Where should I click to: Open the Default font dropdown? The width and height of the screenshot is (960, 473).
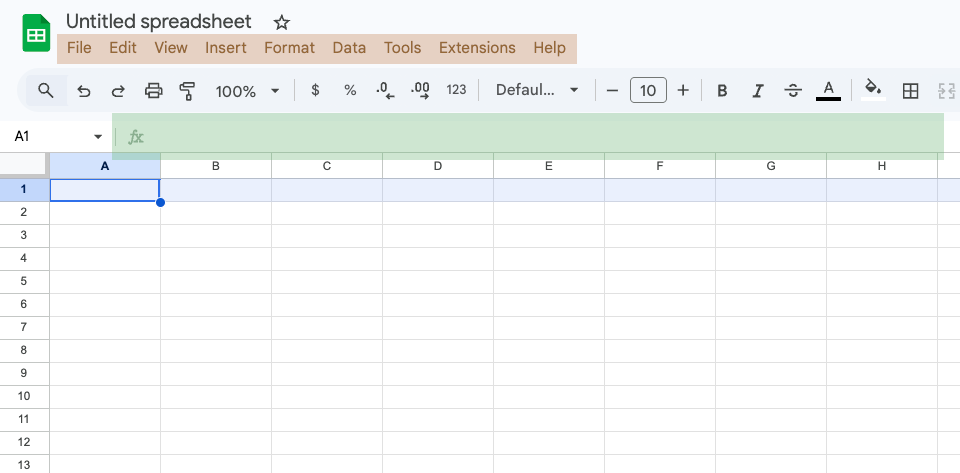(537, 91)
